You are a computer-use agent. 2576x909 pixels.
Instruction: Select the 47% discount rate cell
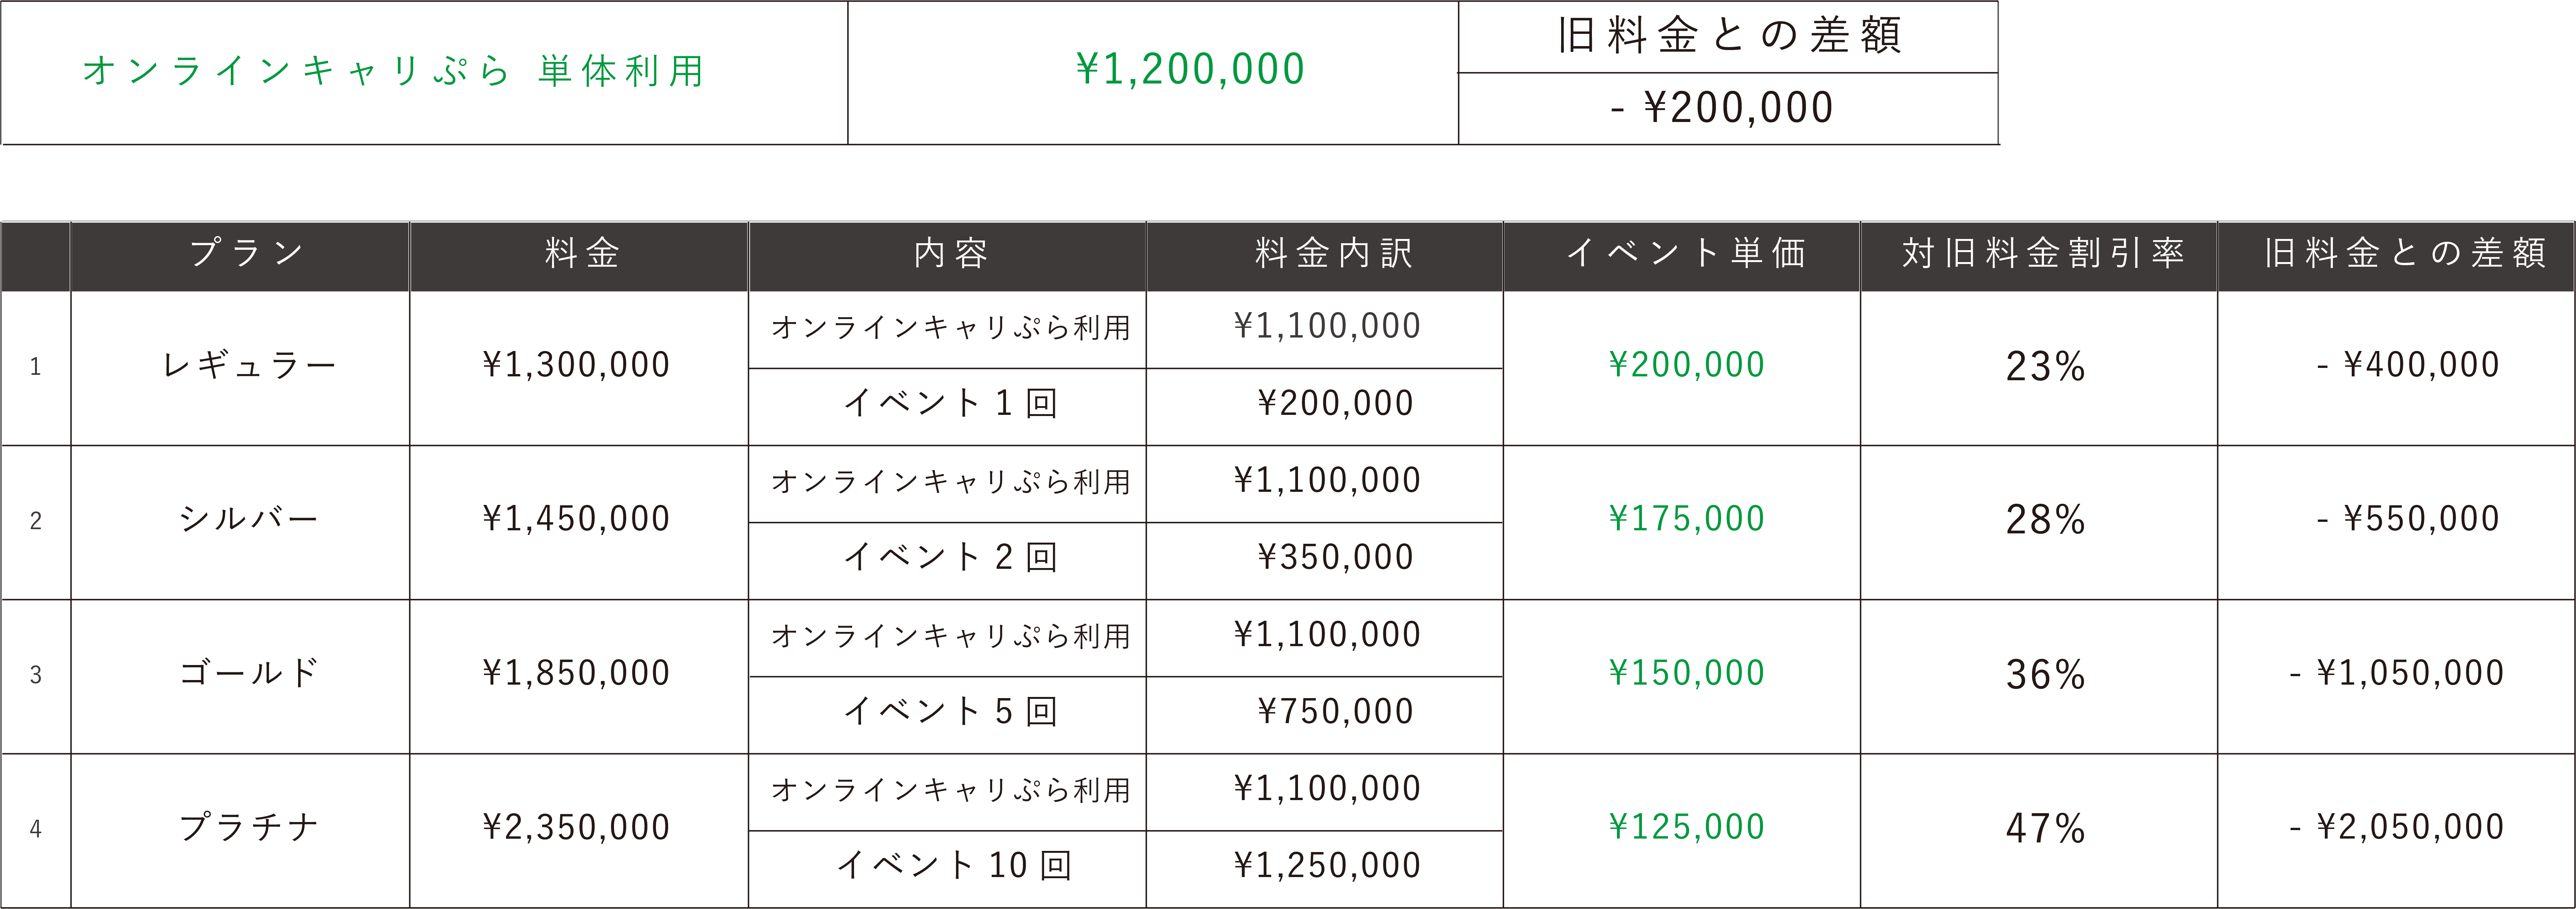click(2045, 828)
